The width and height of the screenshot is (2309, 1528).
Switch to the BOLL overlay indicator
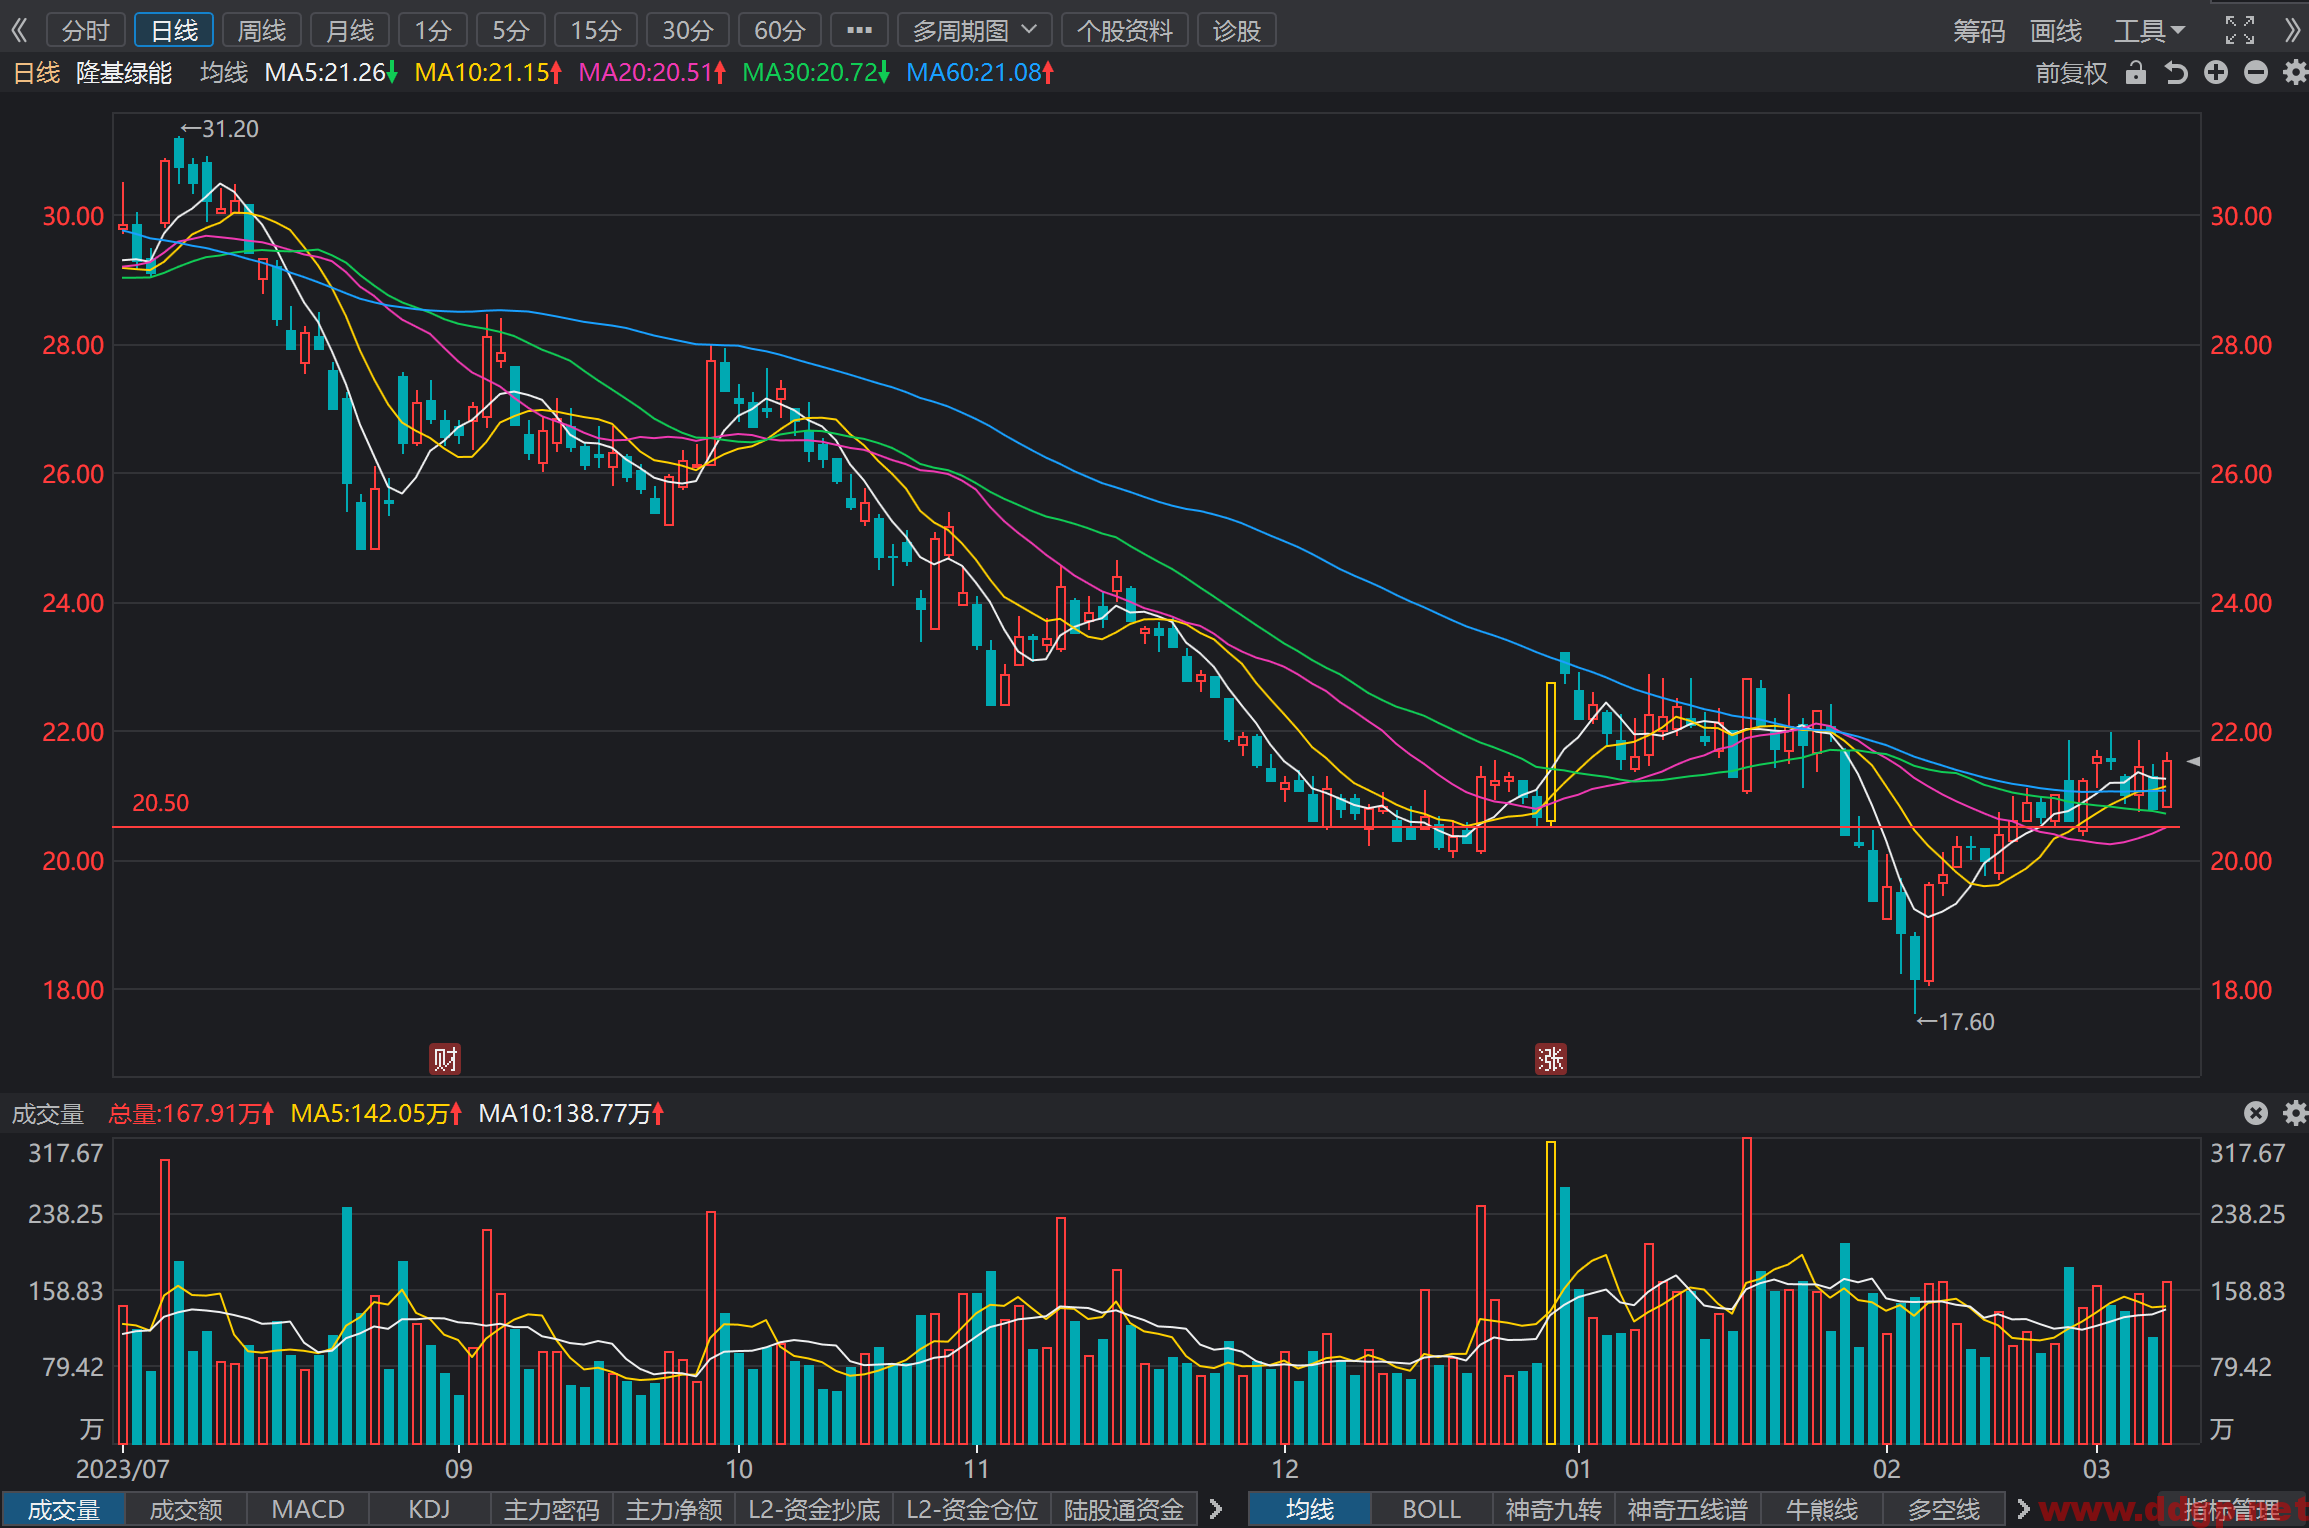pyautogui.click(x=1431, y=1509)
